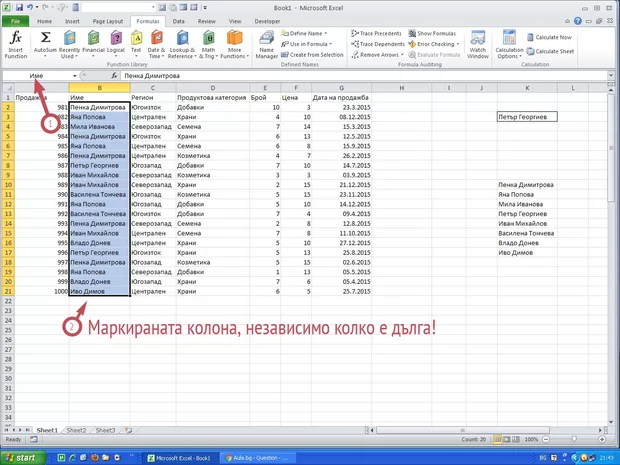Click the Windows Start button
Image resolution: width=620 pixels, height=465 pixels.
coord(24,457)
